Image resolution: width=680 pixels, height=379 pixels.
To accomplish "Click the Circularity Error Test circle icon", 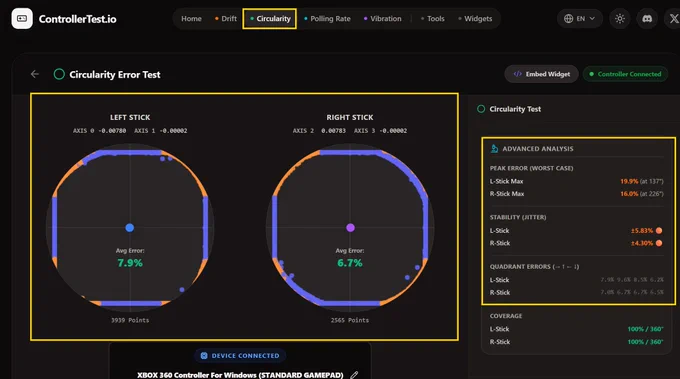I will (x=59, y=74).
